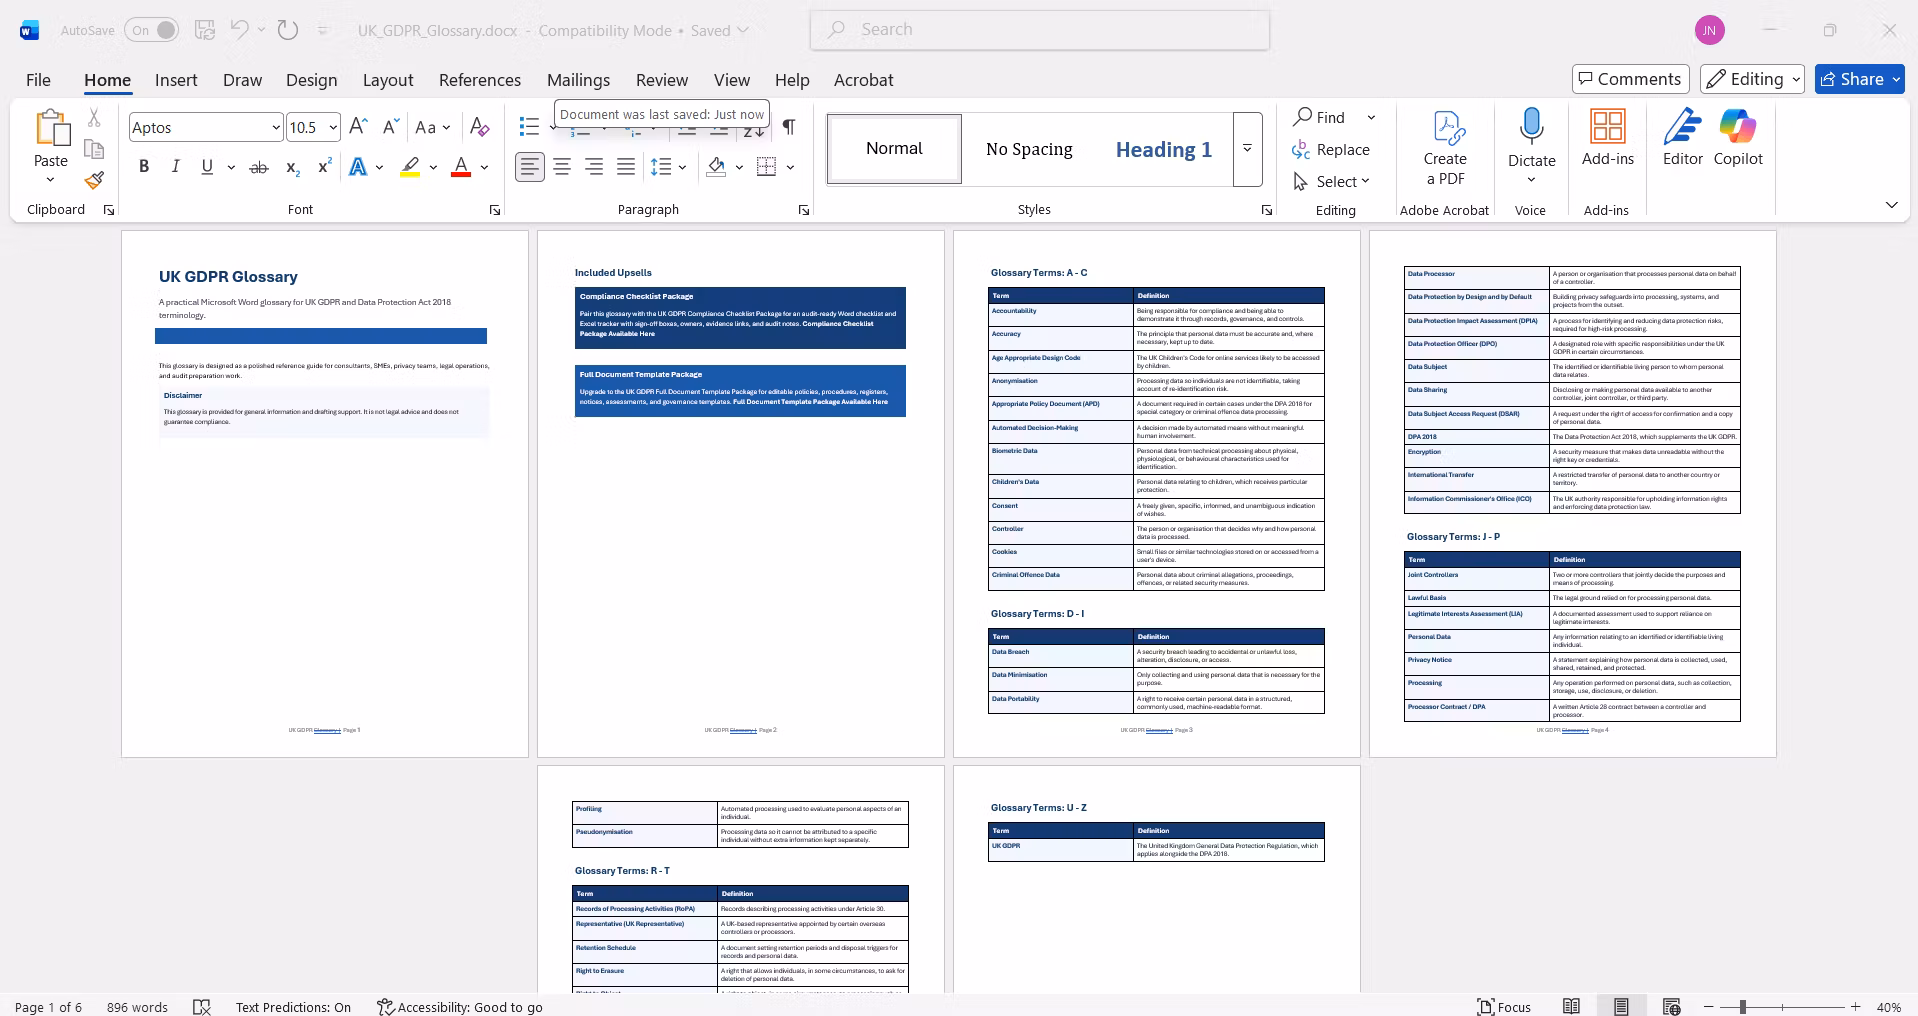Screen dimensions: 1918x1016
Task: Apply the yellow text highlight color
Action: [x=410, y=167]
